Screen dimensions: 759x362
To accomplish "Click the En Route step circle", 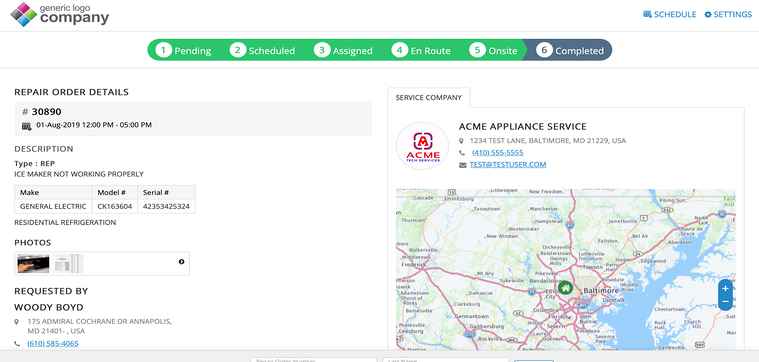I will [399, 50].
